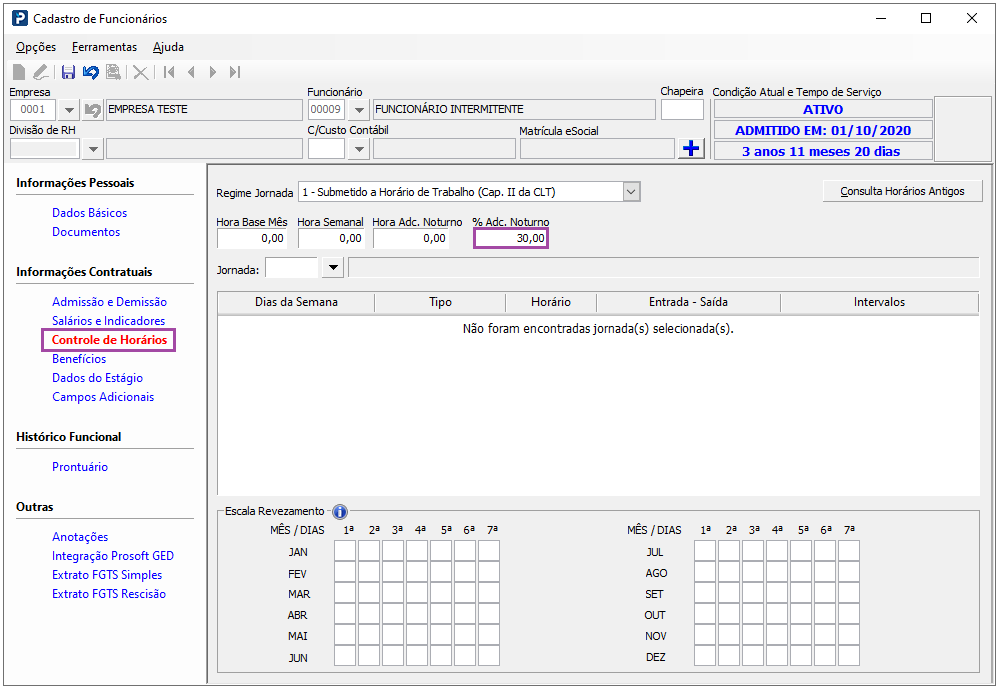Screen dimensions: 999x690
Task: Open Salários e Indicadores
Action: click(x=108, y=321)
